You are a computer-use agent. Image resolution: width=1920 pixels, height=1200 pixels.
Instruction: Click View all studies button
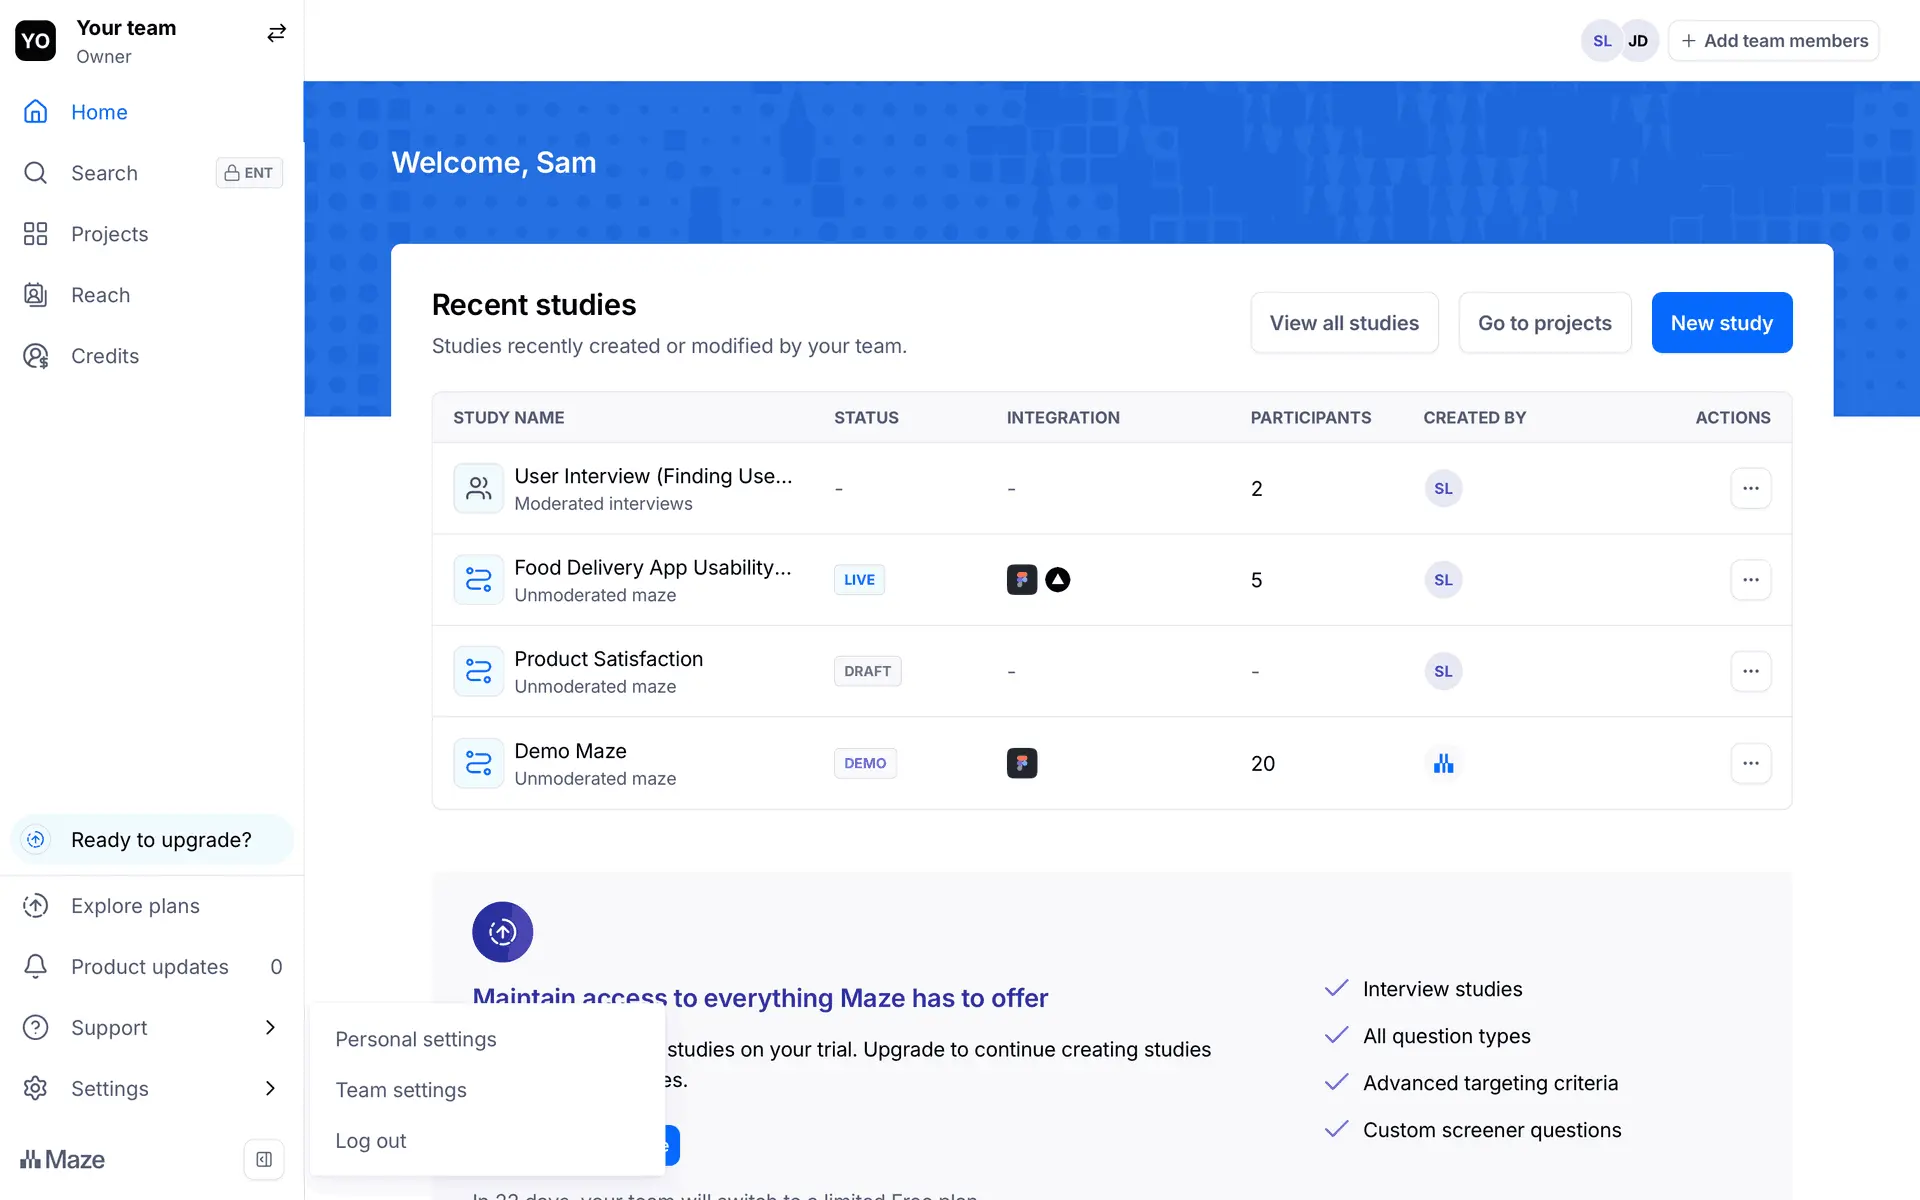[1344, 323]
